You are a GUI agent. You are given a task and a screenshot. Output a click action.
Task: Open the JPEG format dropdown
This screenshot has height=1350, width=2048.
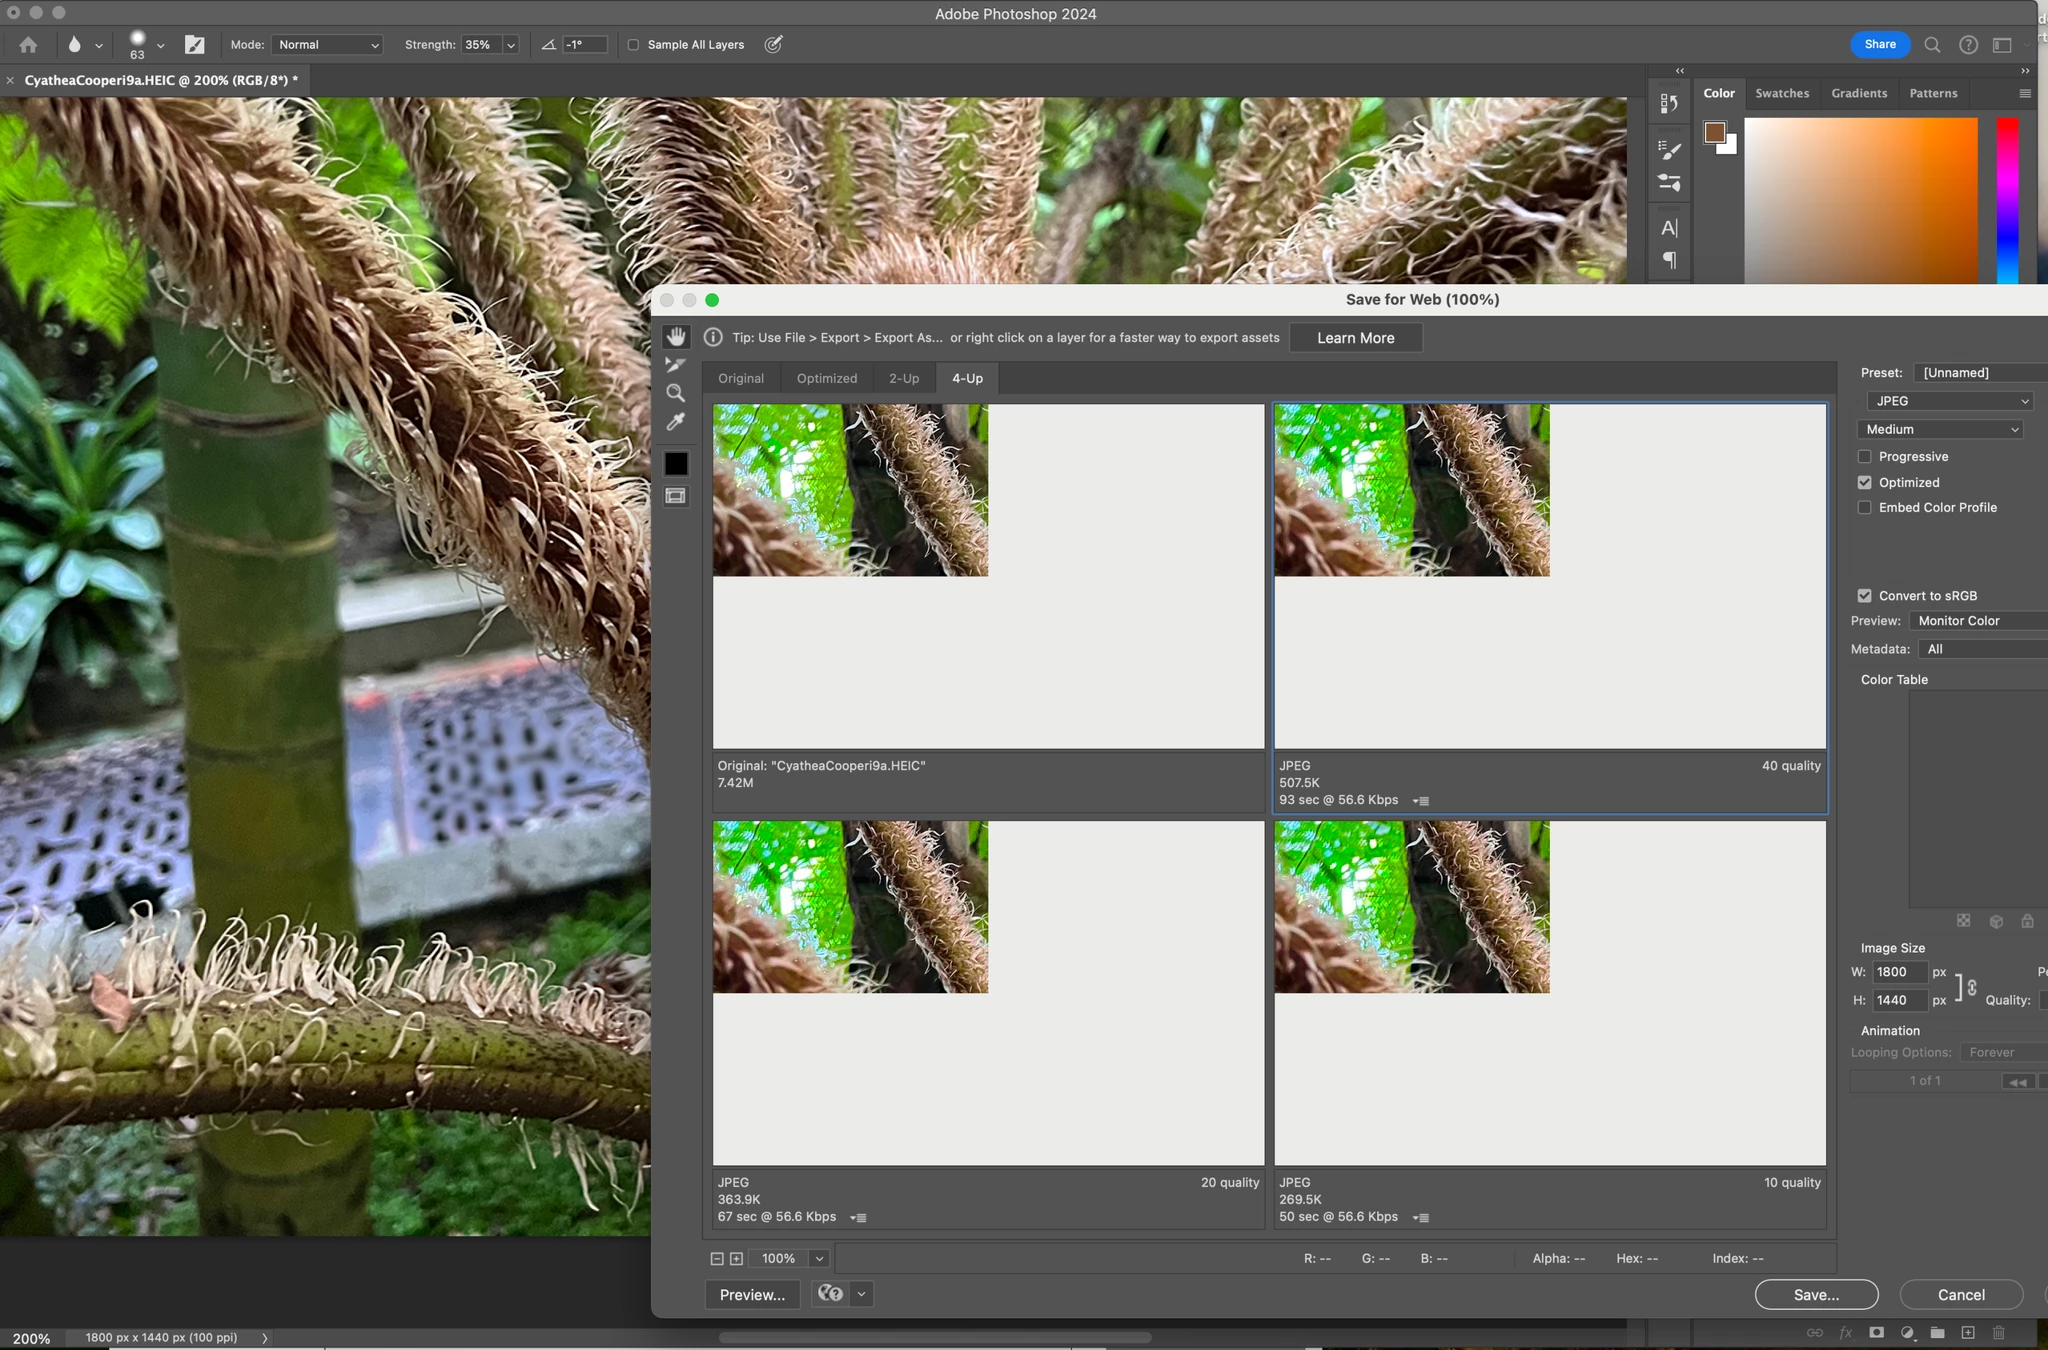tap(1950, 401)
